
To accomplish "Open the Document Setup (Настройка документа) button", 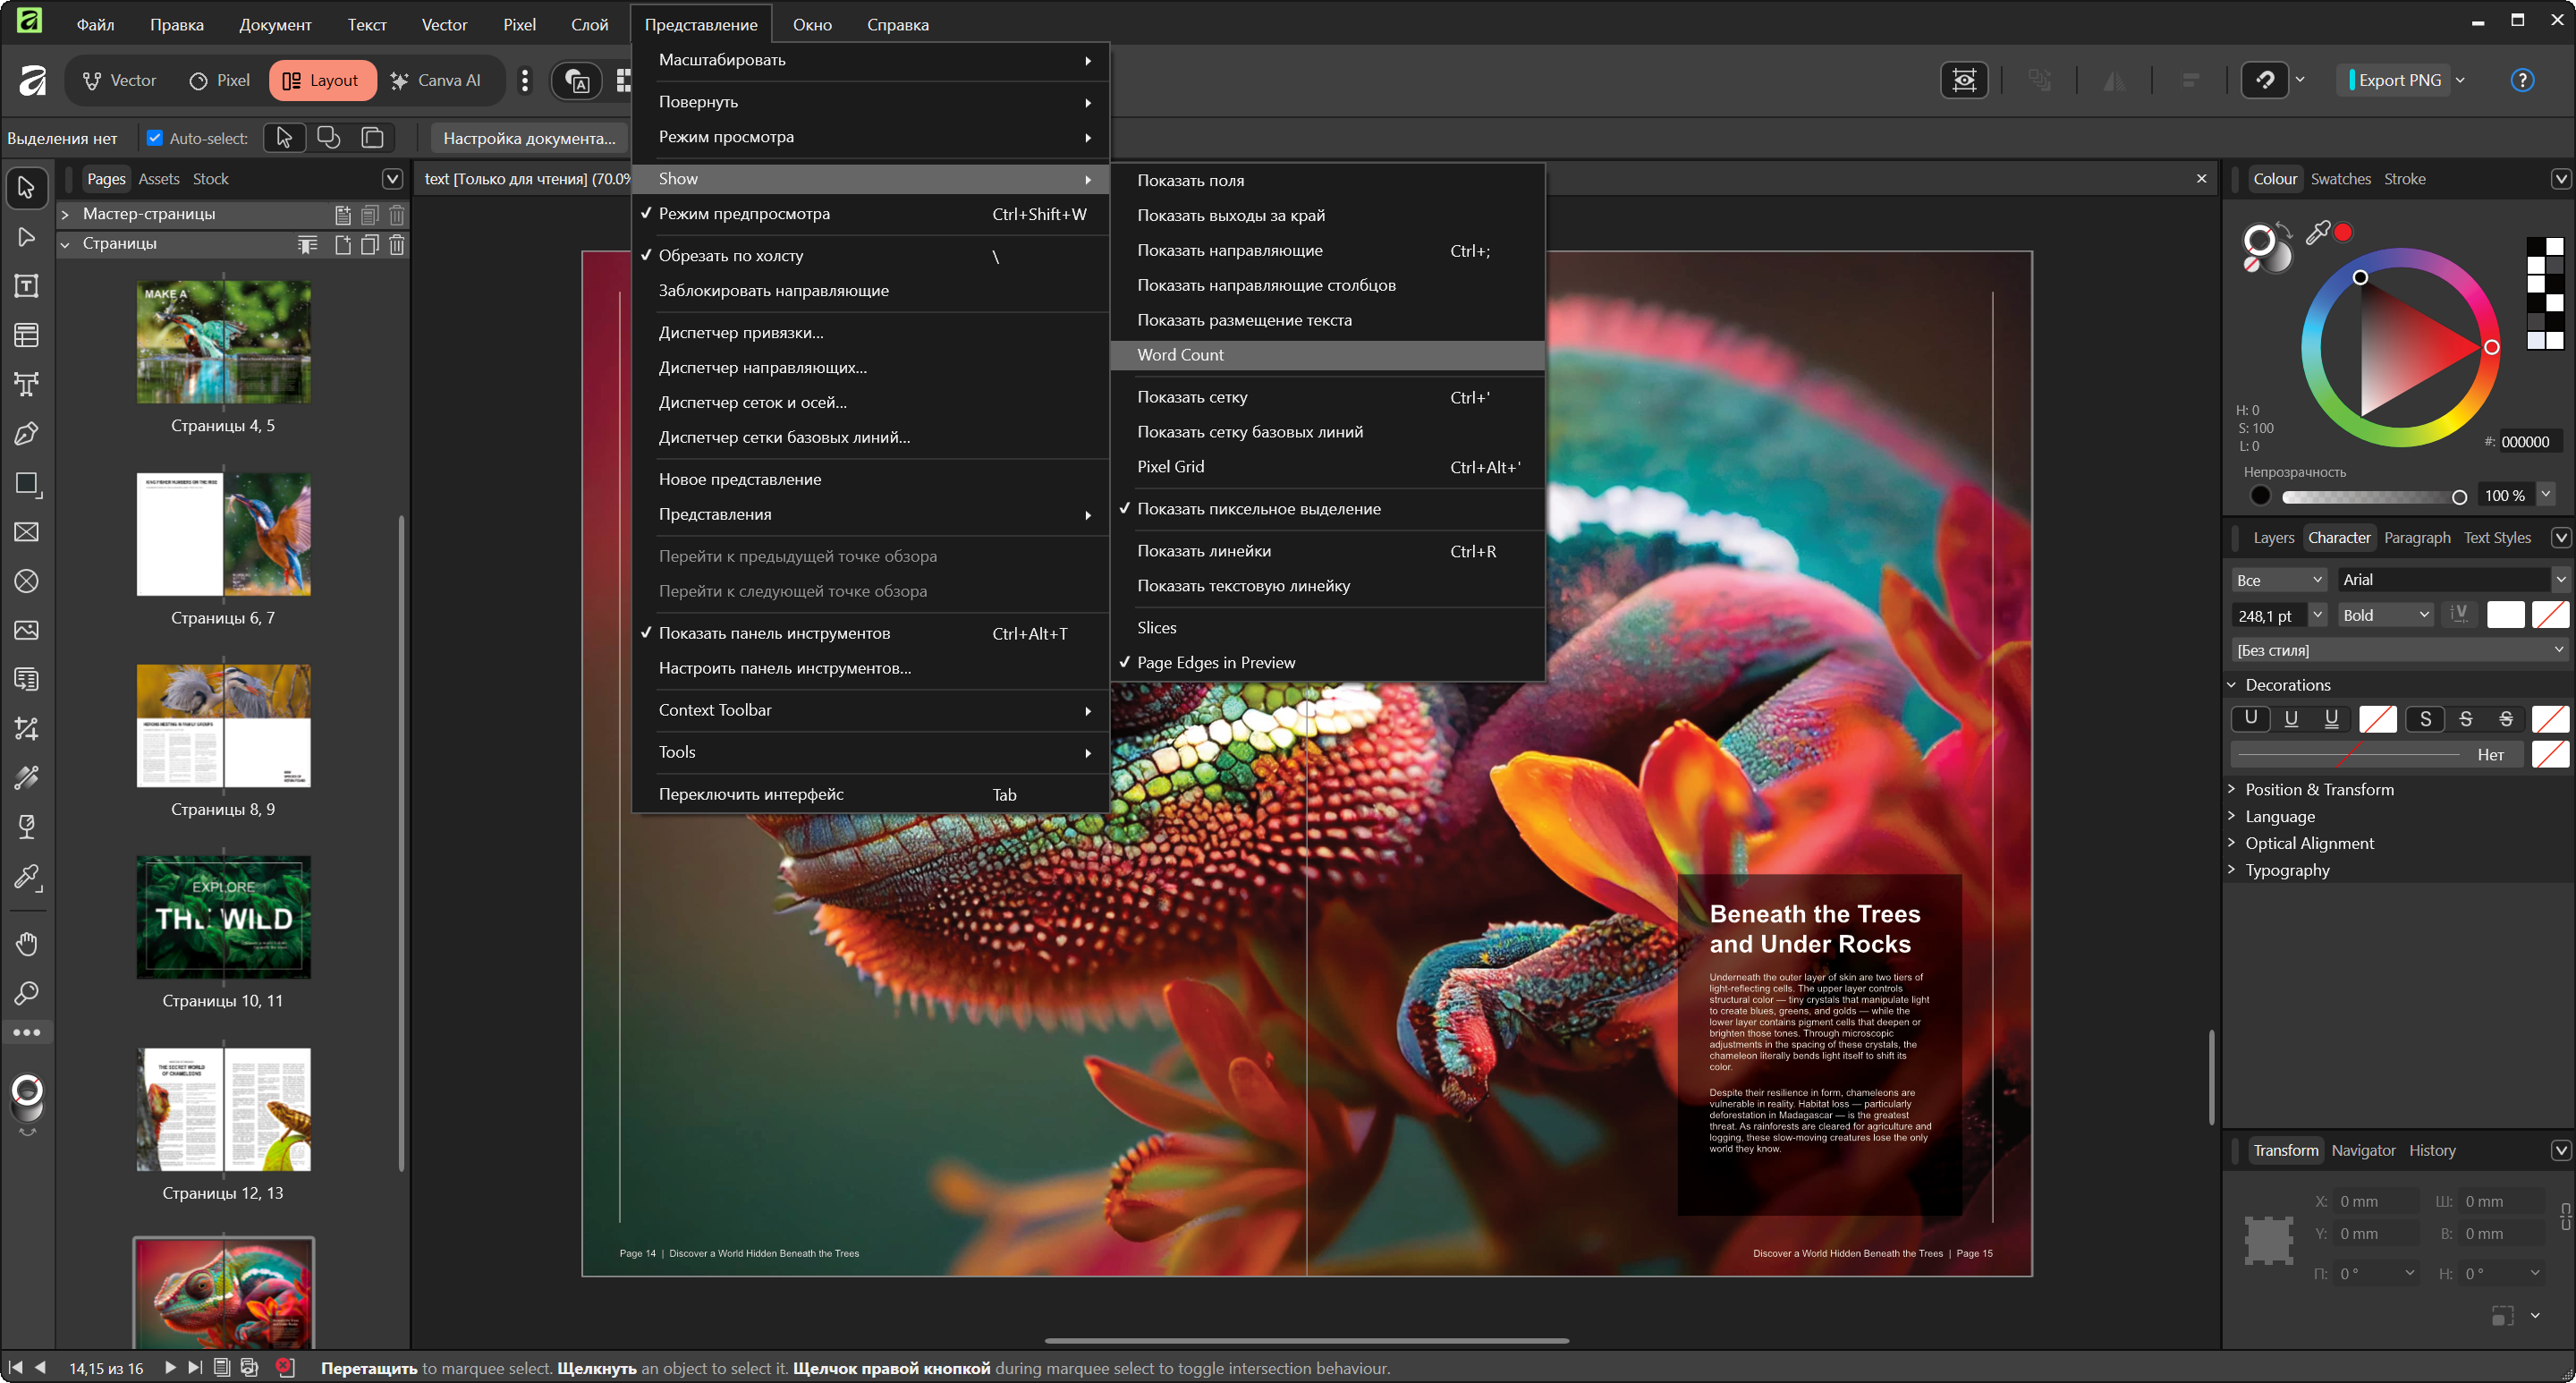I will [529, 138].
